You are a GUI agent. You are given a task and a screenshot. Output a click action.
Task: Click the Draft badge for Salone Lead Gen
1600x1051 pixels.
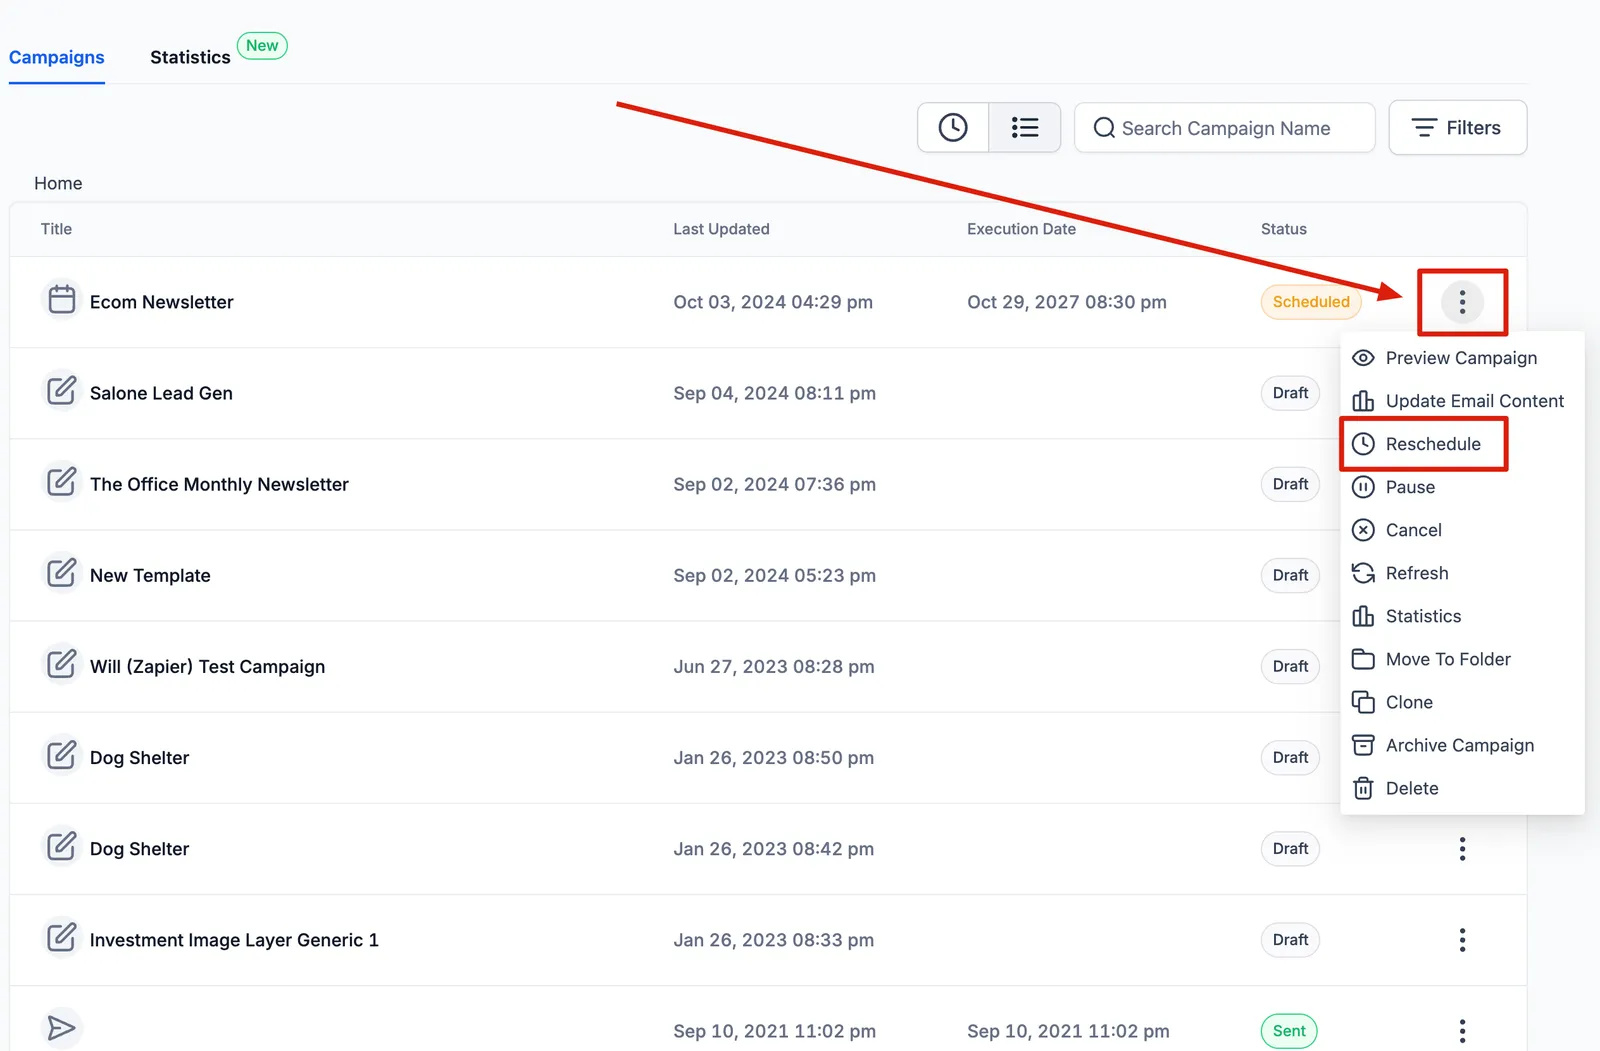1290,393
